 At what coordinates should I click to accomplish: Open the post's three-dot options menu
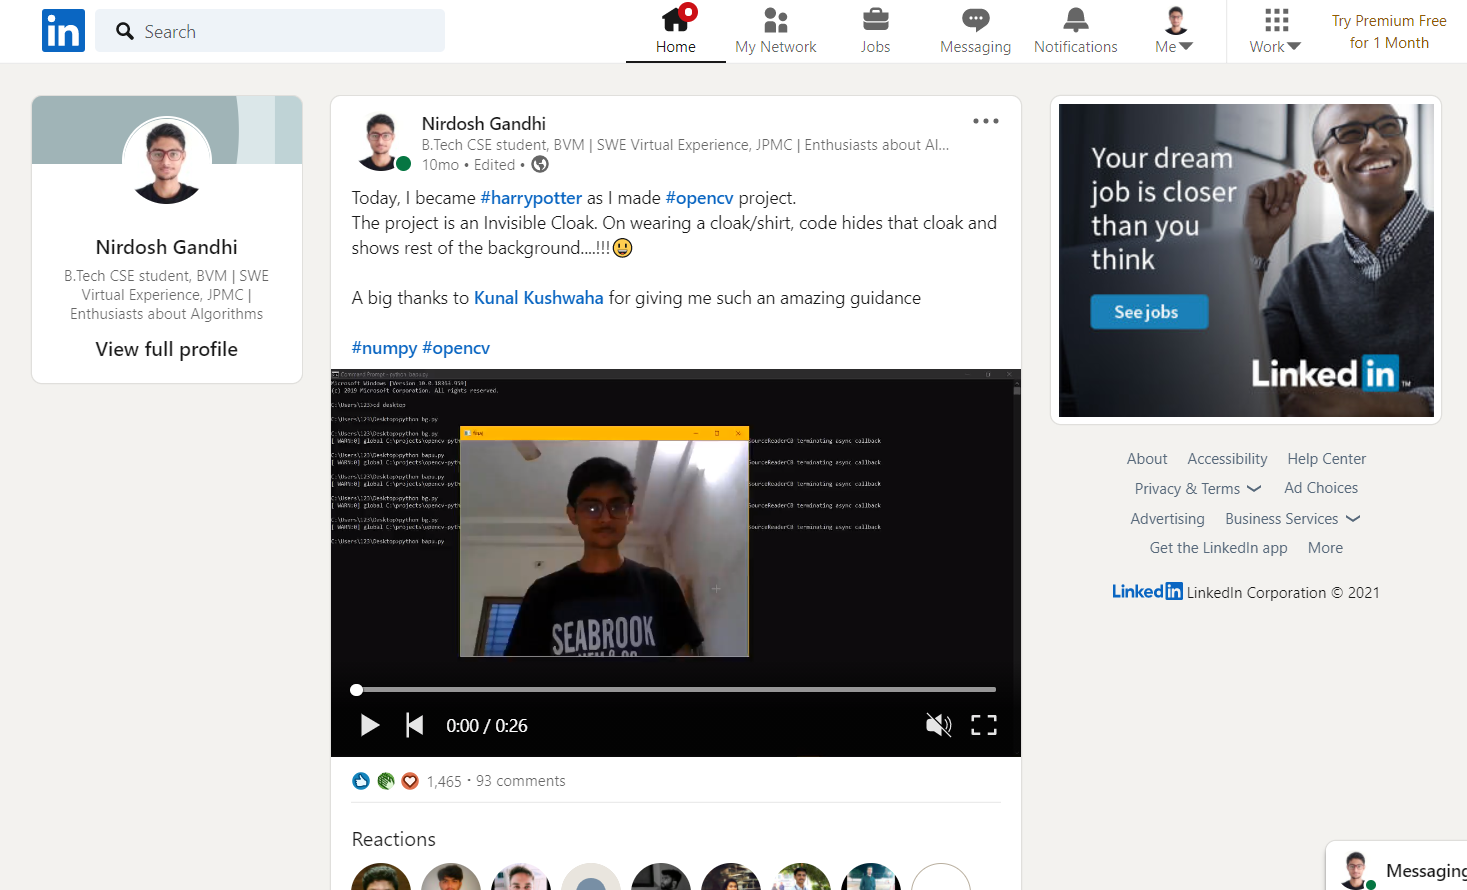tap(985, 121)
